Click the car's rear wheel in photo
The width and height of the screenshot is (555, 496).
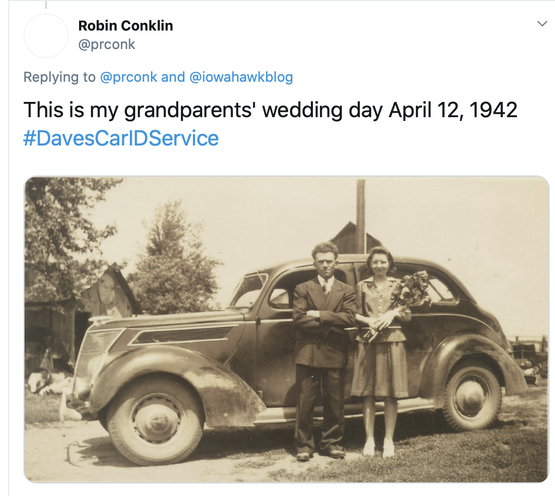(x=472, y=397)
